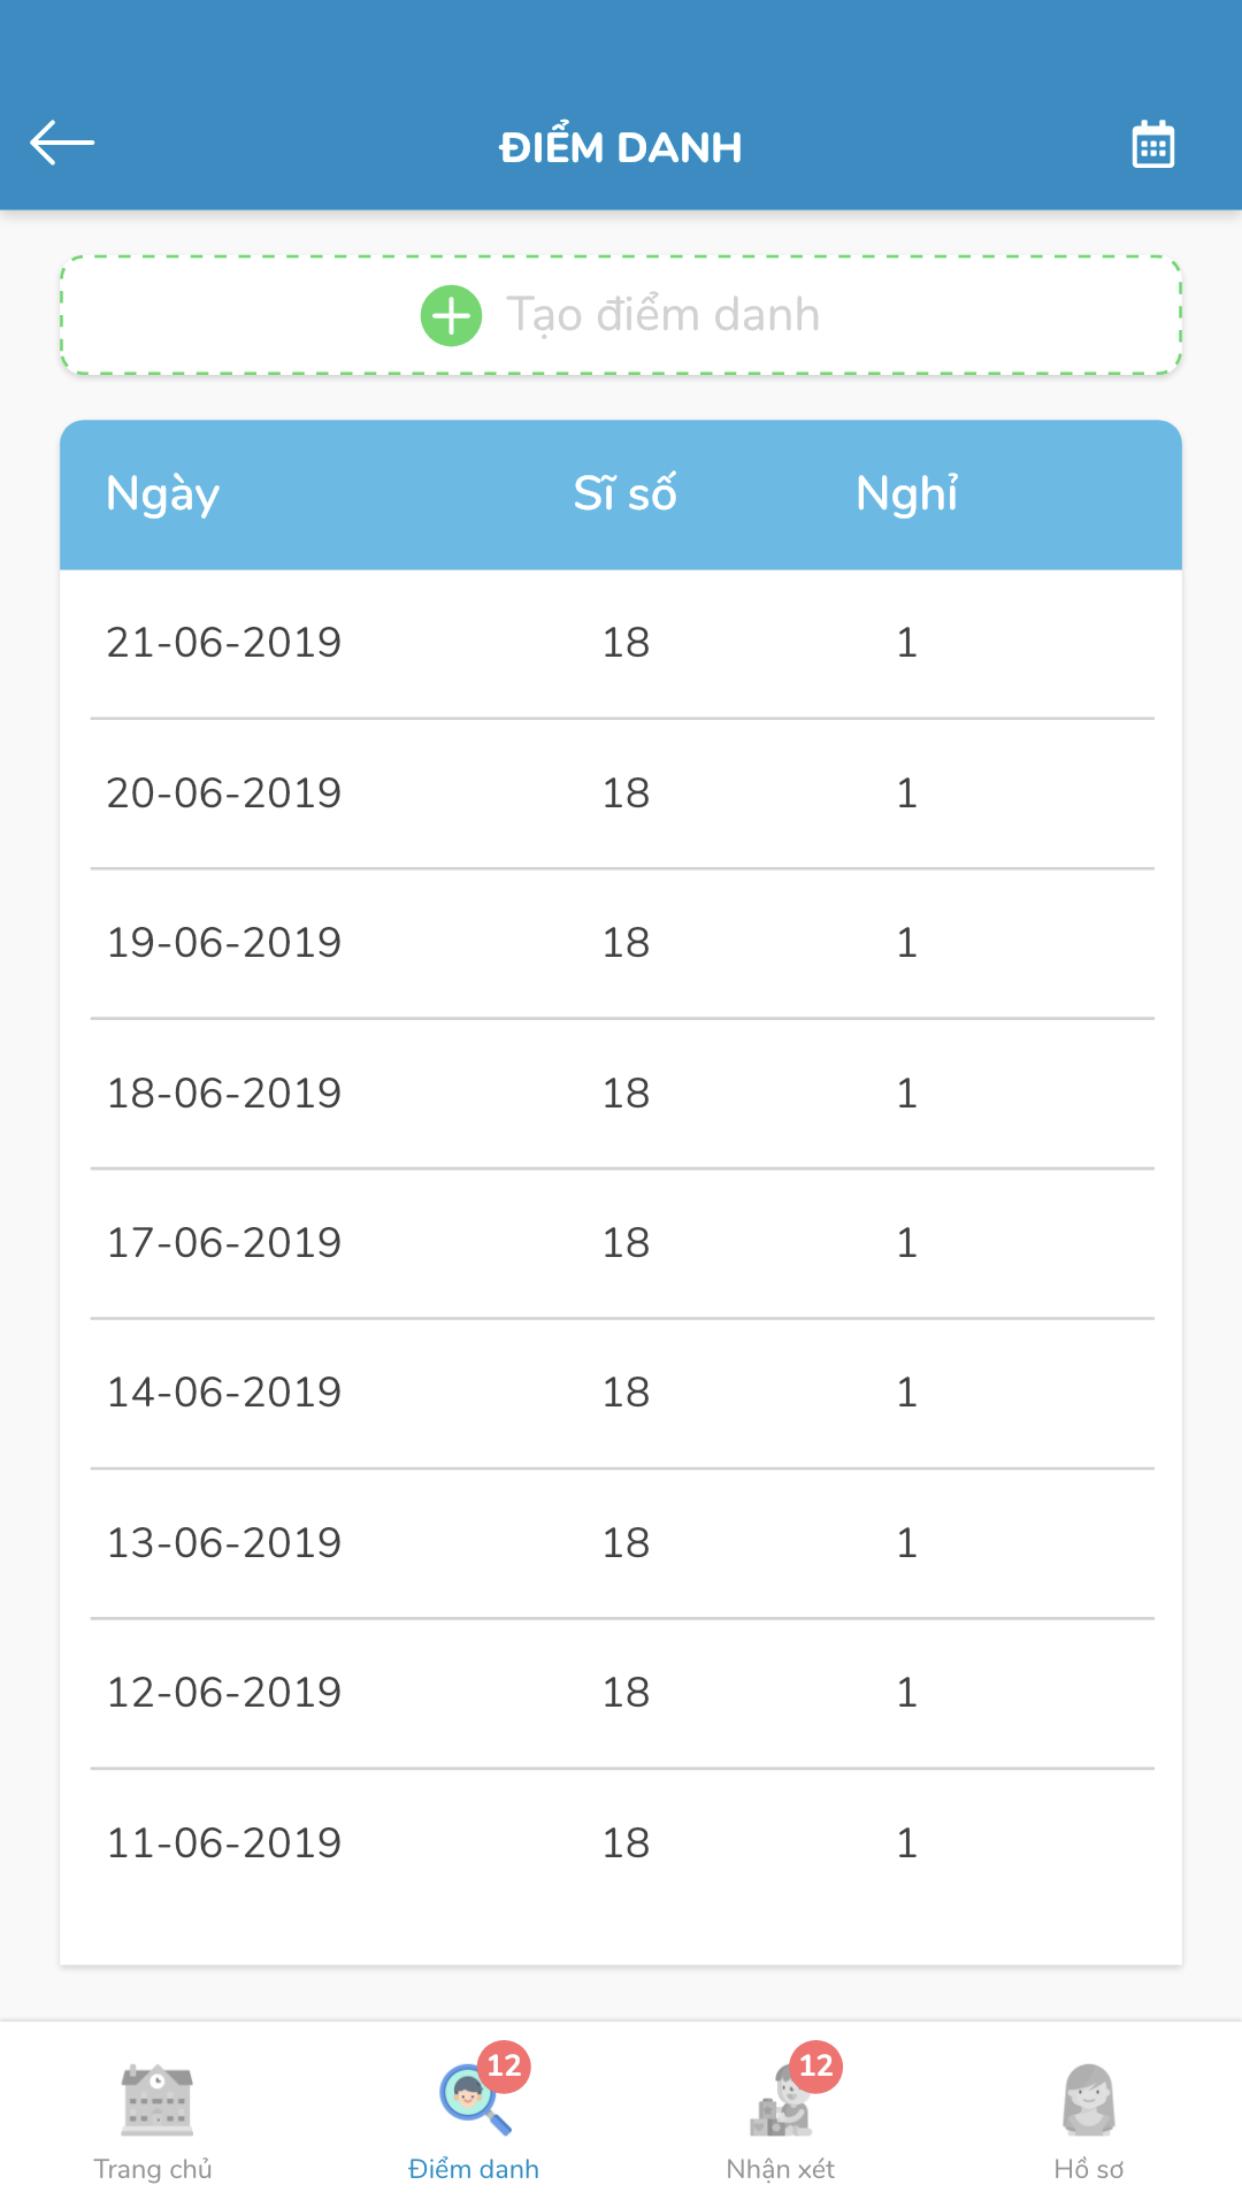The height and width of the screenshot is (2208, 1242).
Task: Select the 19-06-2019 attendance entry
Action: pyautogui.click(x=621, y=943)
